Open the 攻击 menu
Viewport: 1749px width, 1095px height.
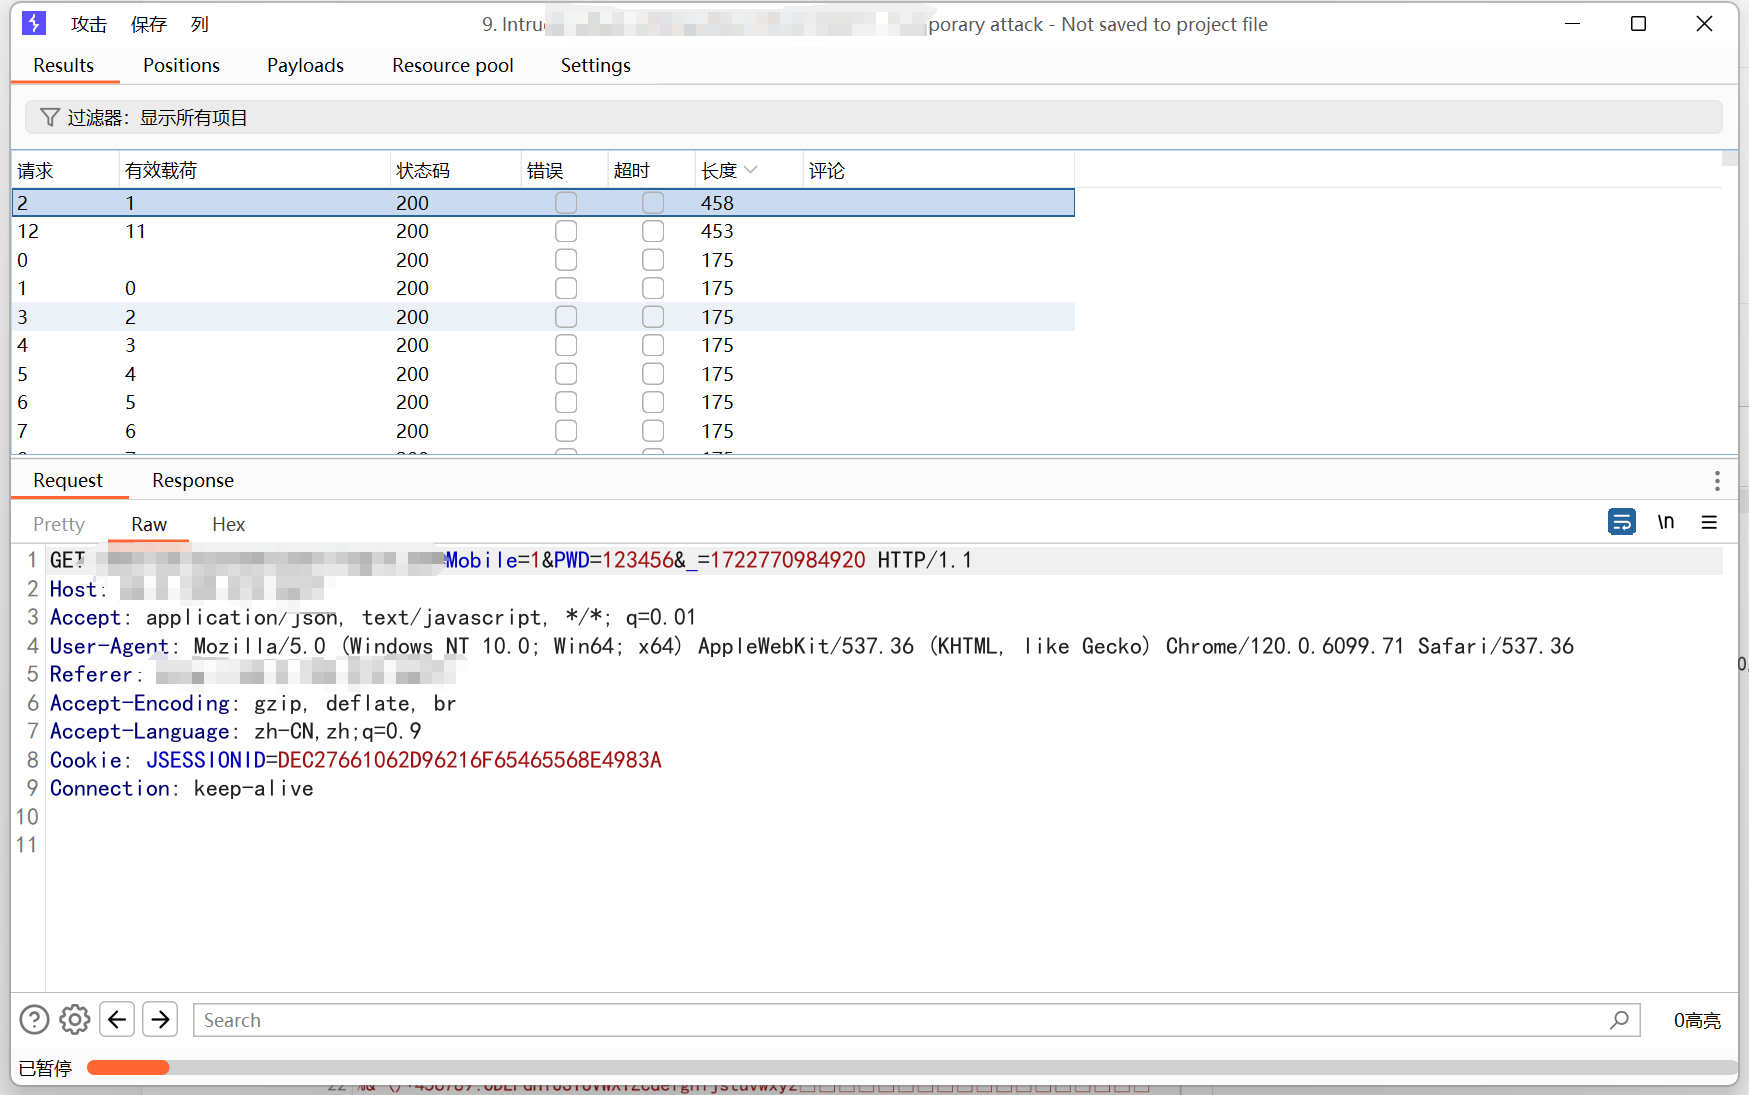[x=88, y=24]
